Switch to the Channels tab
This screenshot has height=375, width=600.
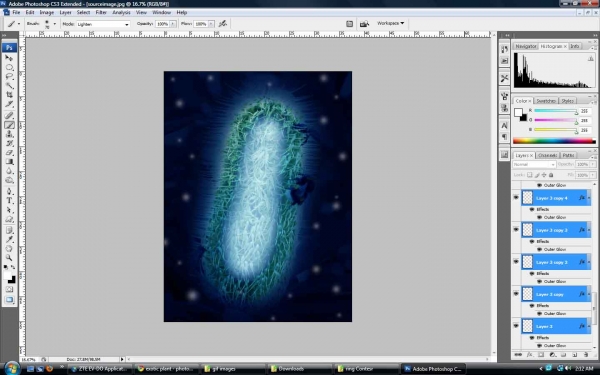pos(548,155)
